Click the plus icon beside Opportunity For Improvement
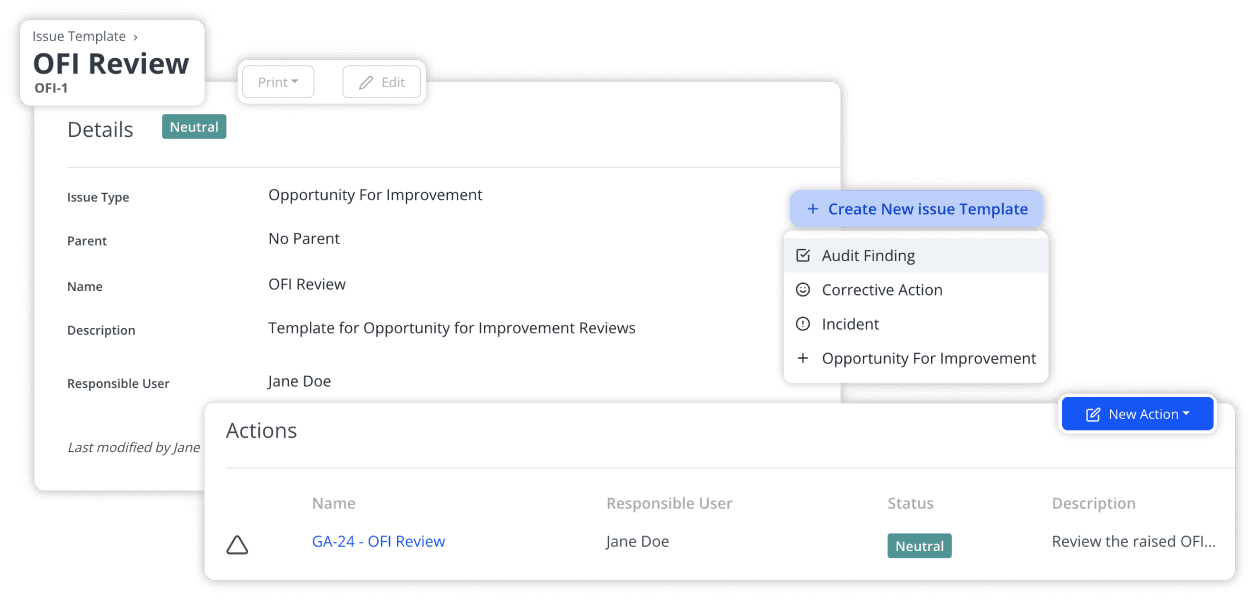Viewport: 1256px width, 600px height. tap(804, 357)
